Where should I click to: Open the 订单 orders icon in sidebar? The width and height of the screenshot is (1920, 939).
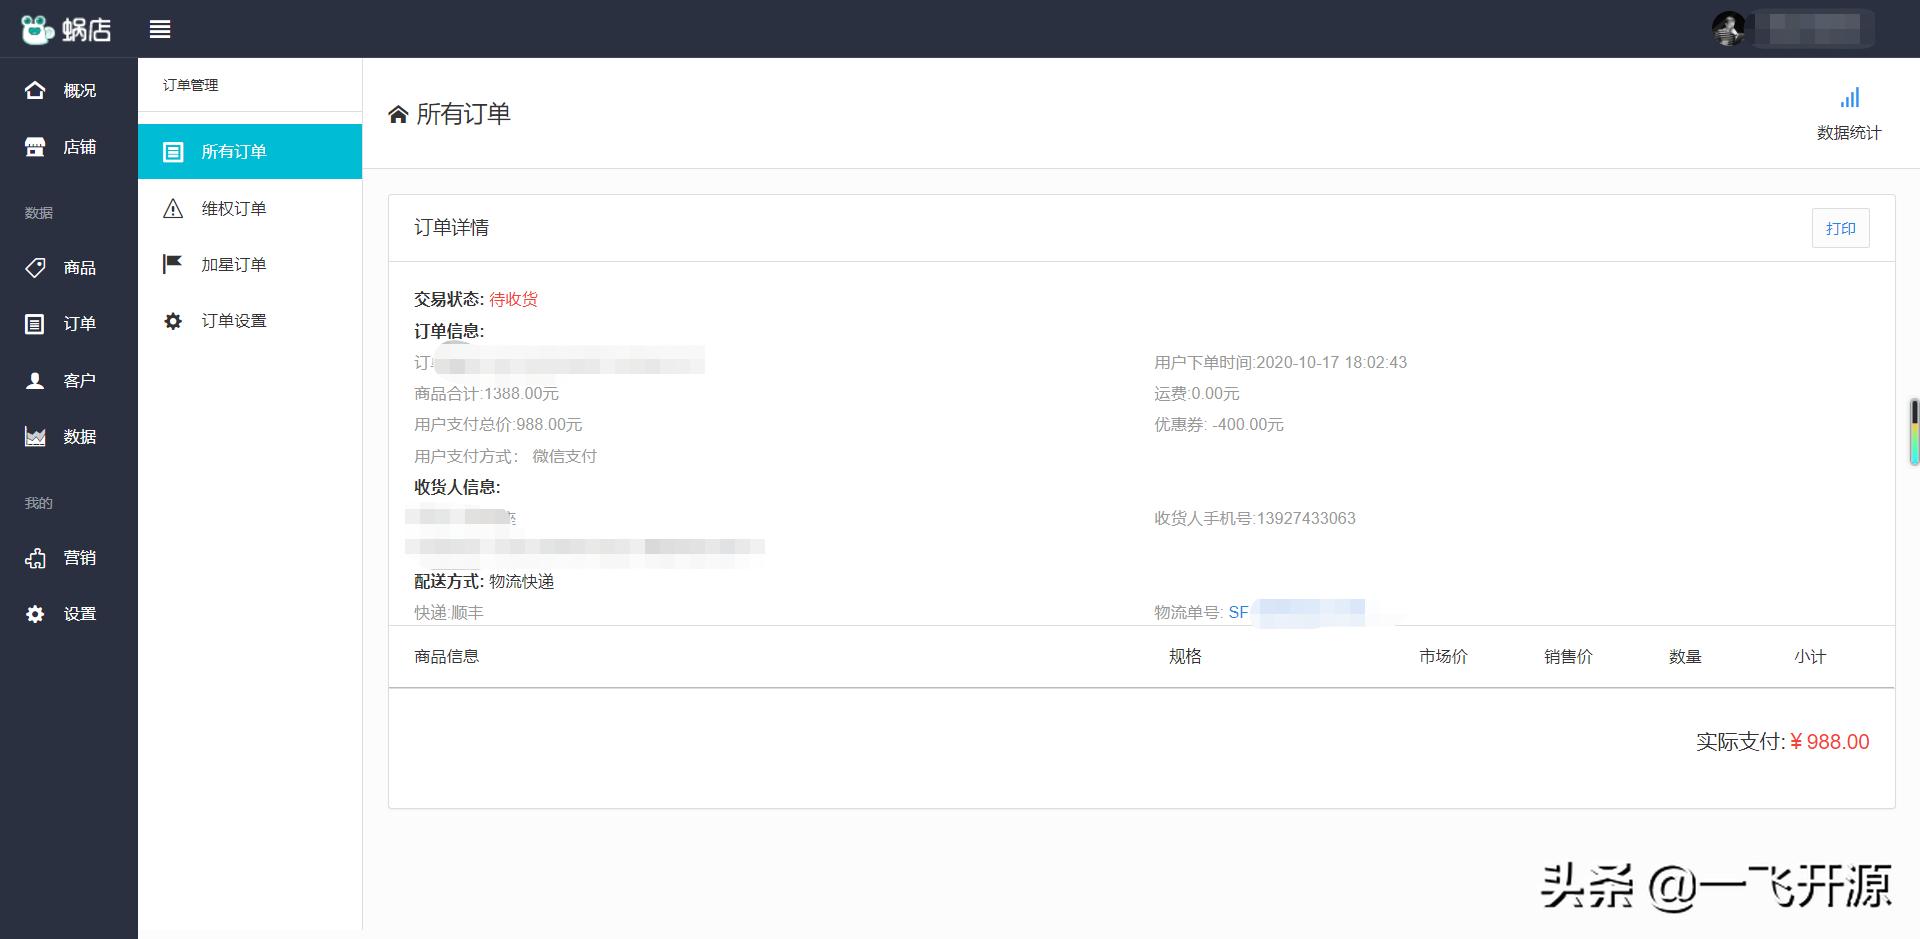36,323
